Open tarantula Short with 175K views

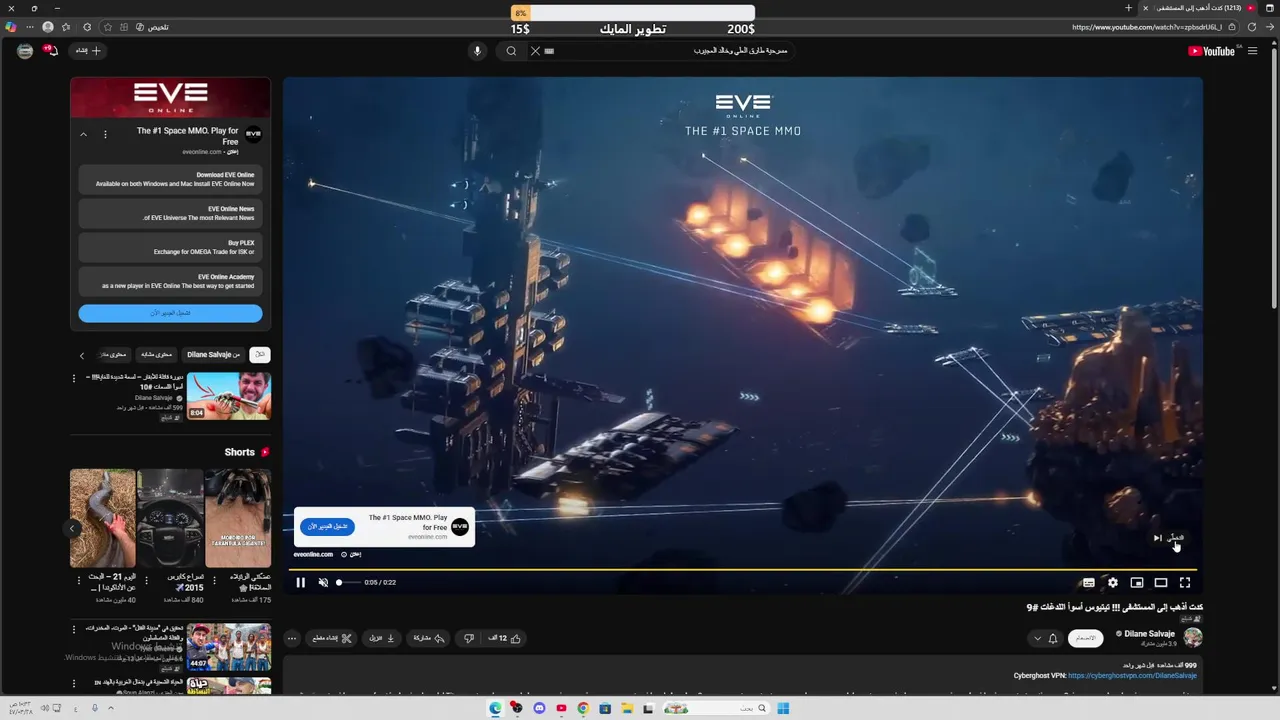coord(237,518)
